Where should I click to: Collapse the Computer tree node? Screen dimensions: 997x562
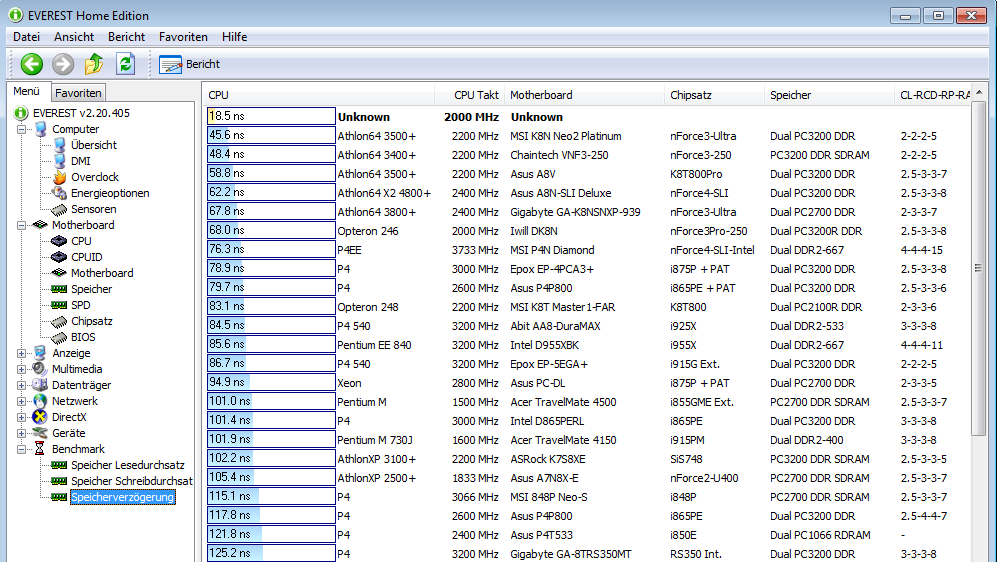pyautogui.click(x=22, y=130)
